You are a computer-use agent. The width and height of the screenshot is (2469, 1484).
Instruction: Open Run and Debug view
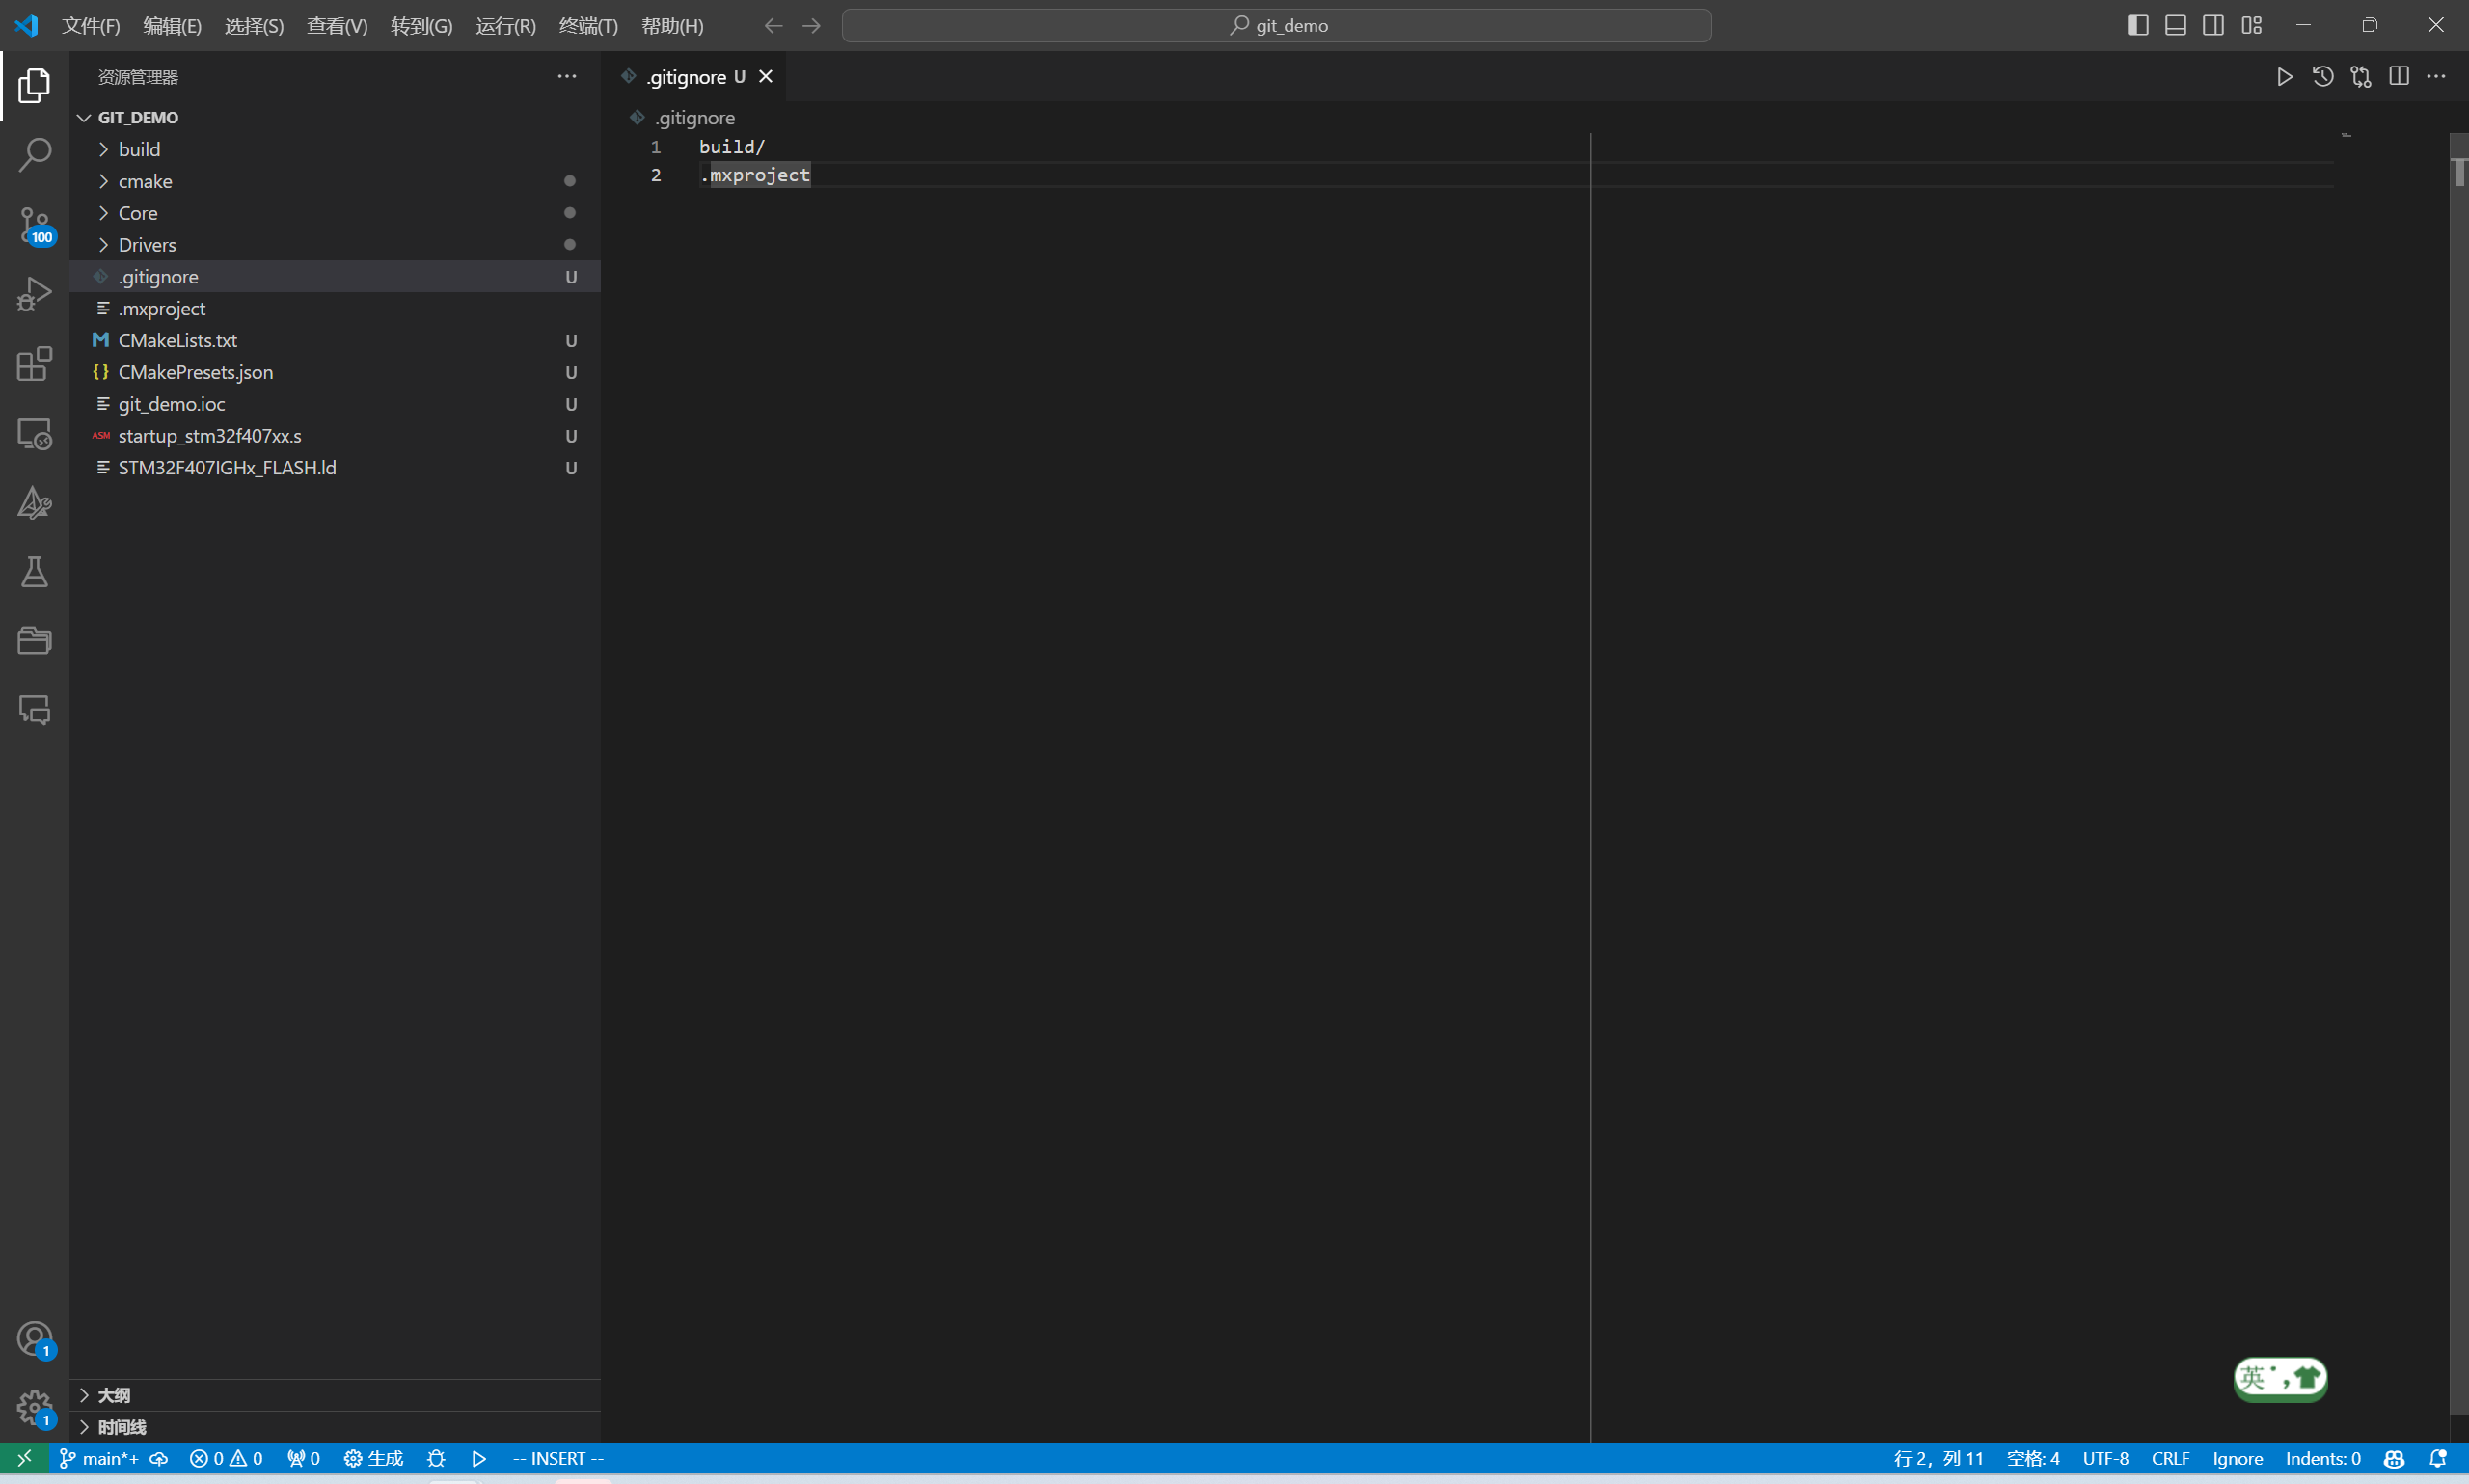tap(34, 294)
